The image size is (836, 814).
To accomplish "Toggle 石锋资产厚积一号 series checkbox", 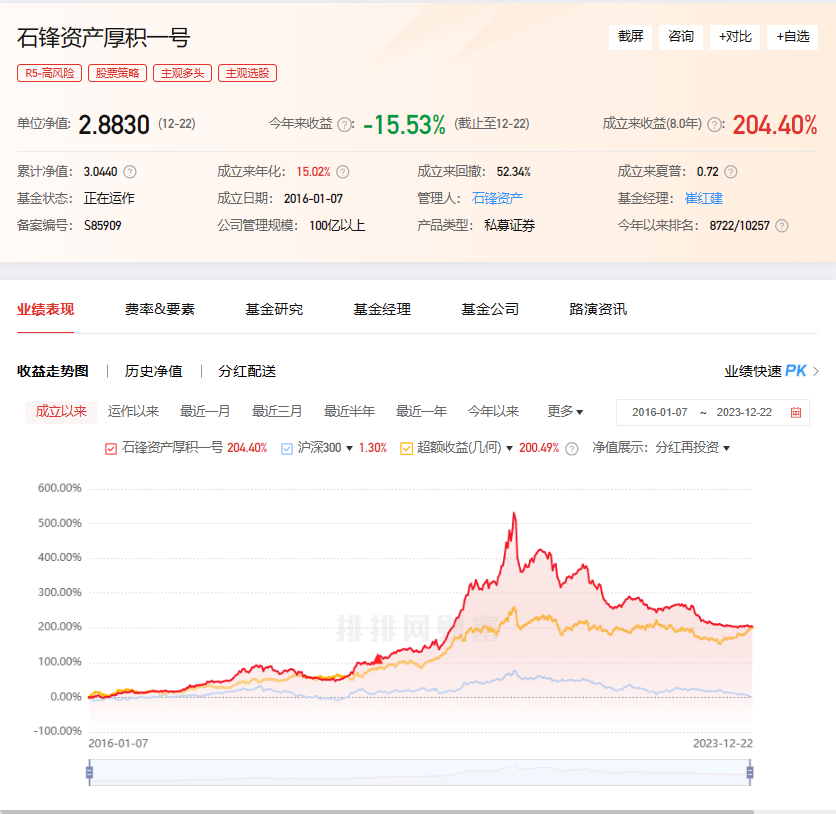I will pos(111,449).
